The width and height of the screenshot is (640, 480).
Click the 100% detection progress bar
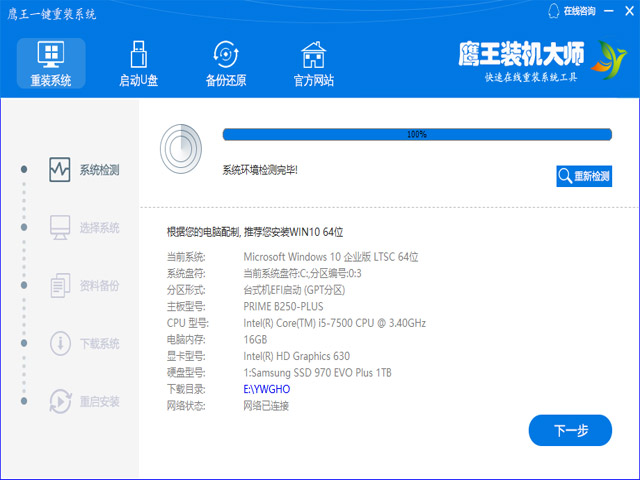417,134
